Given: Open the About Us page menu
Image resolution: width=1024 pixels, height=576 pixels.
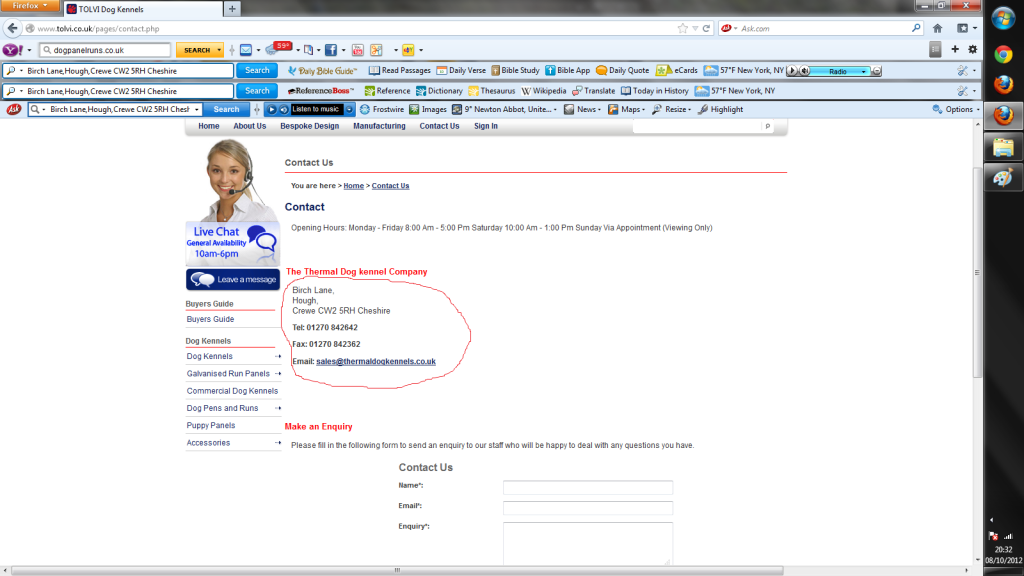Looking at the screenshot, I should [249, 126].
